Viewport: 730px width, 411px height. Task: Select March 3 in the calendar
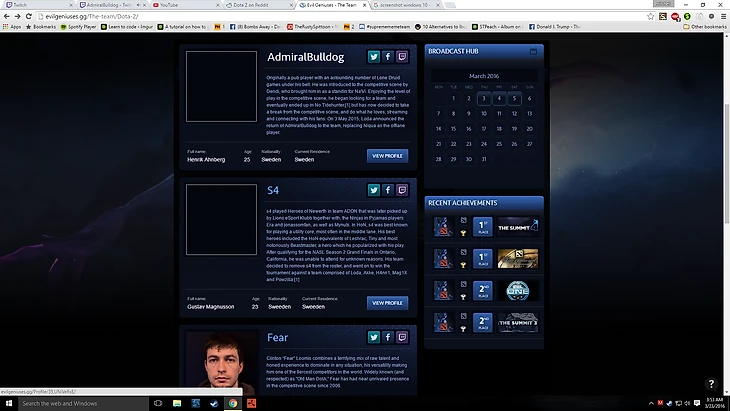point(484,98)
